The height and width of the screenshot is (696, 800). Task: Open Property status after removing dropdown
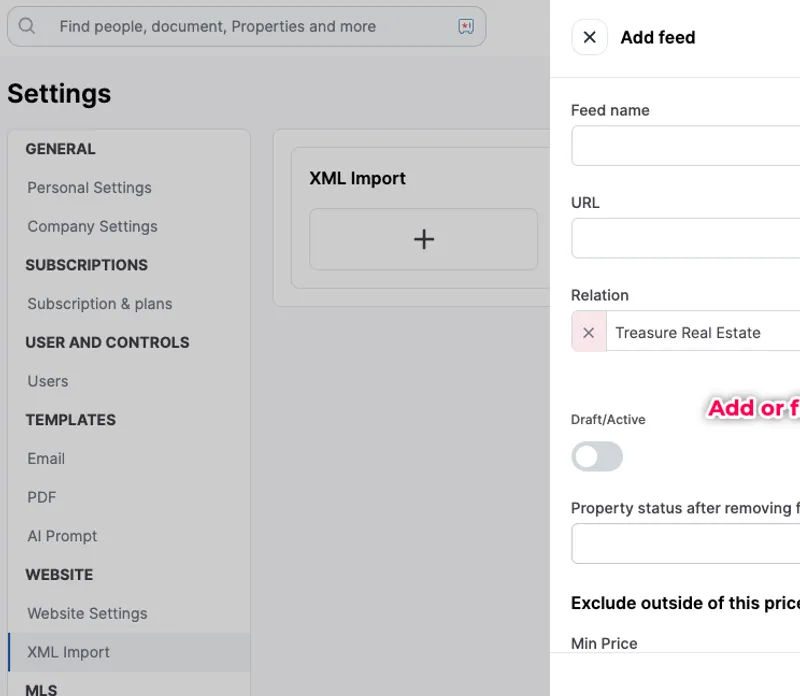pyautogui.click(x=686, y=544)
